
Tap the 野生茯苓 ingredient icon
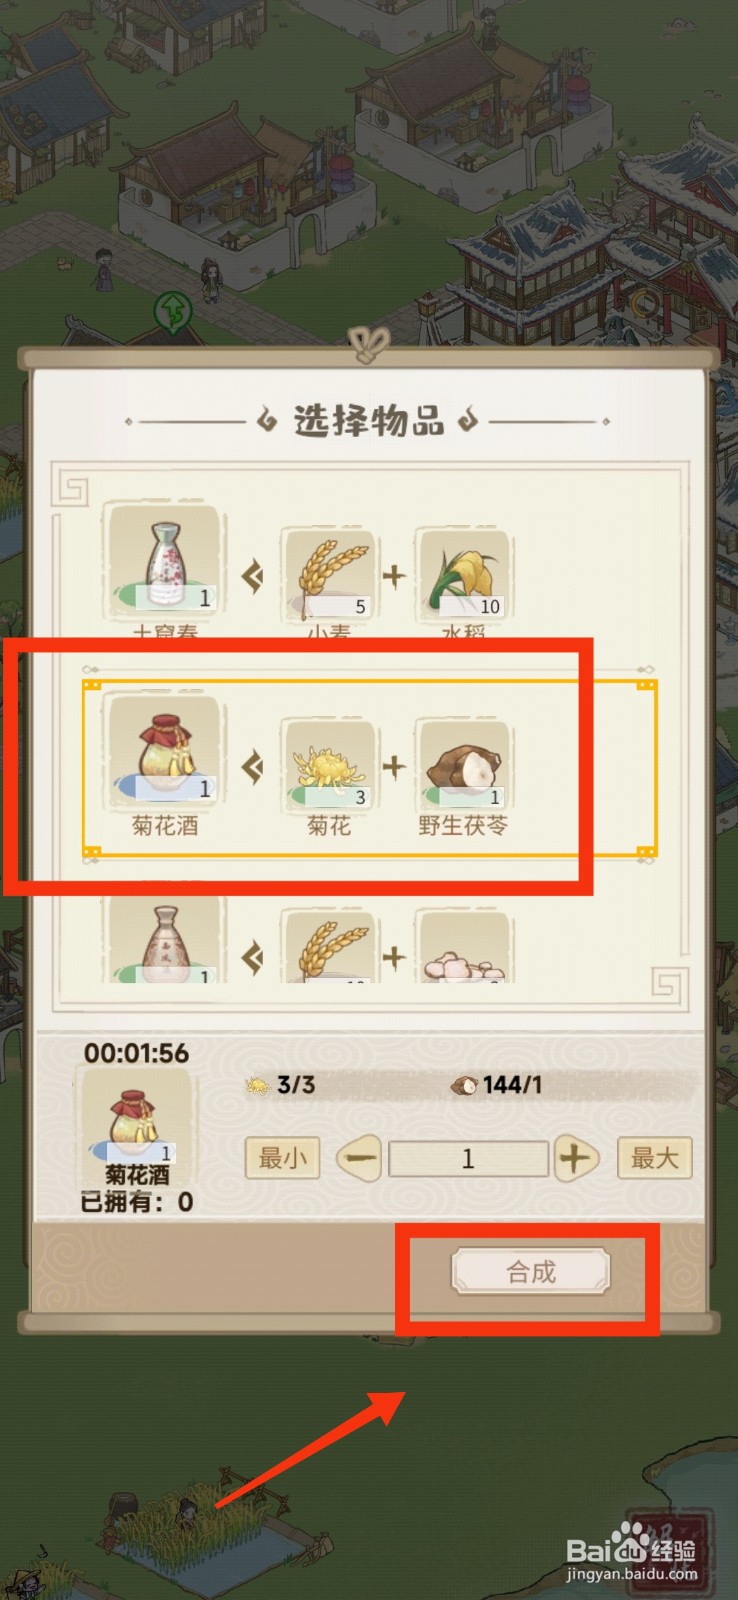[463, 765]
